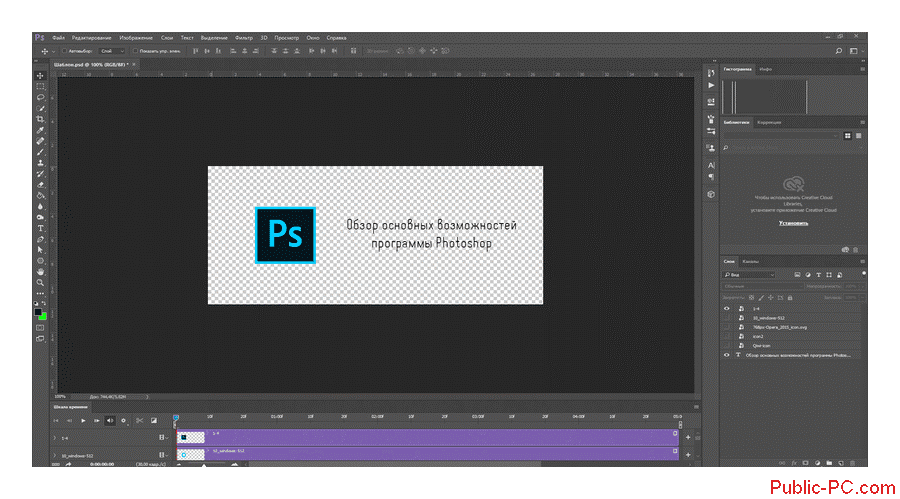Select the Crop tool
This screenshot has width=900, height=499.
pyautogui.click(x=40, y=119)
